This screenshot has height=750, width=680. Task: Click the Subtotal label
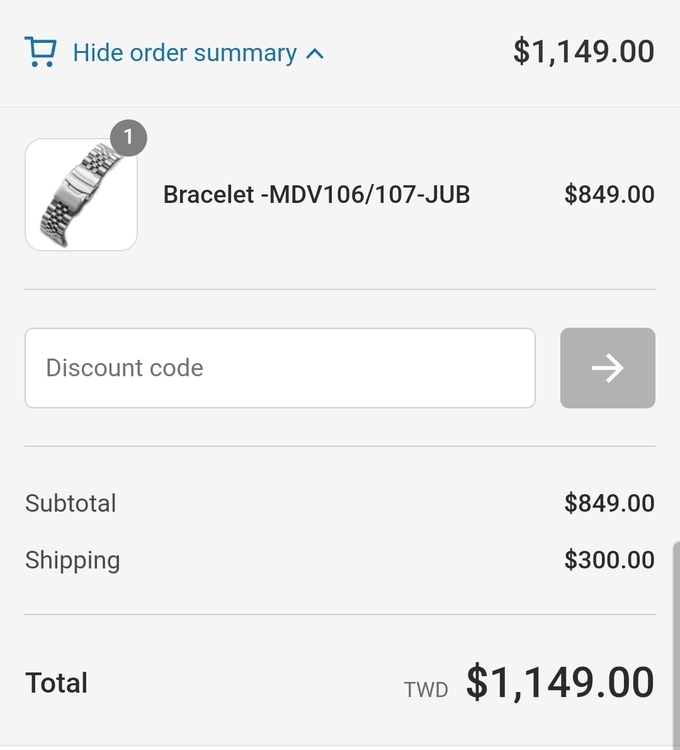[x=71, y=503]
